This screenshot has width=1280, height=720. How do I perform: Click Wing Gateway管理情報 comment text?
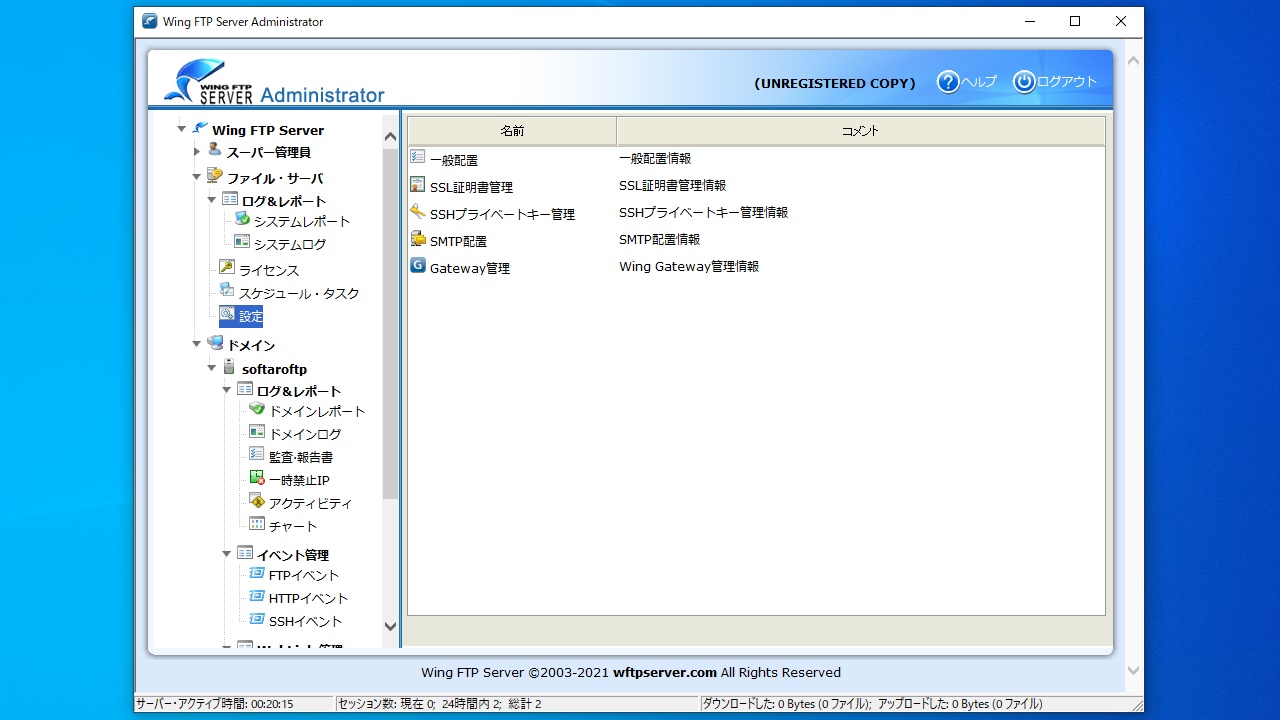pyautogui.click(x=689, y=266)
